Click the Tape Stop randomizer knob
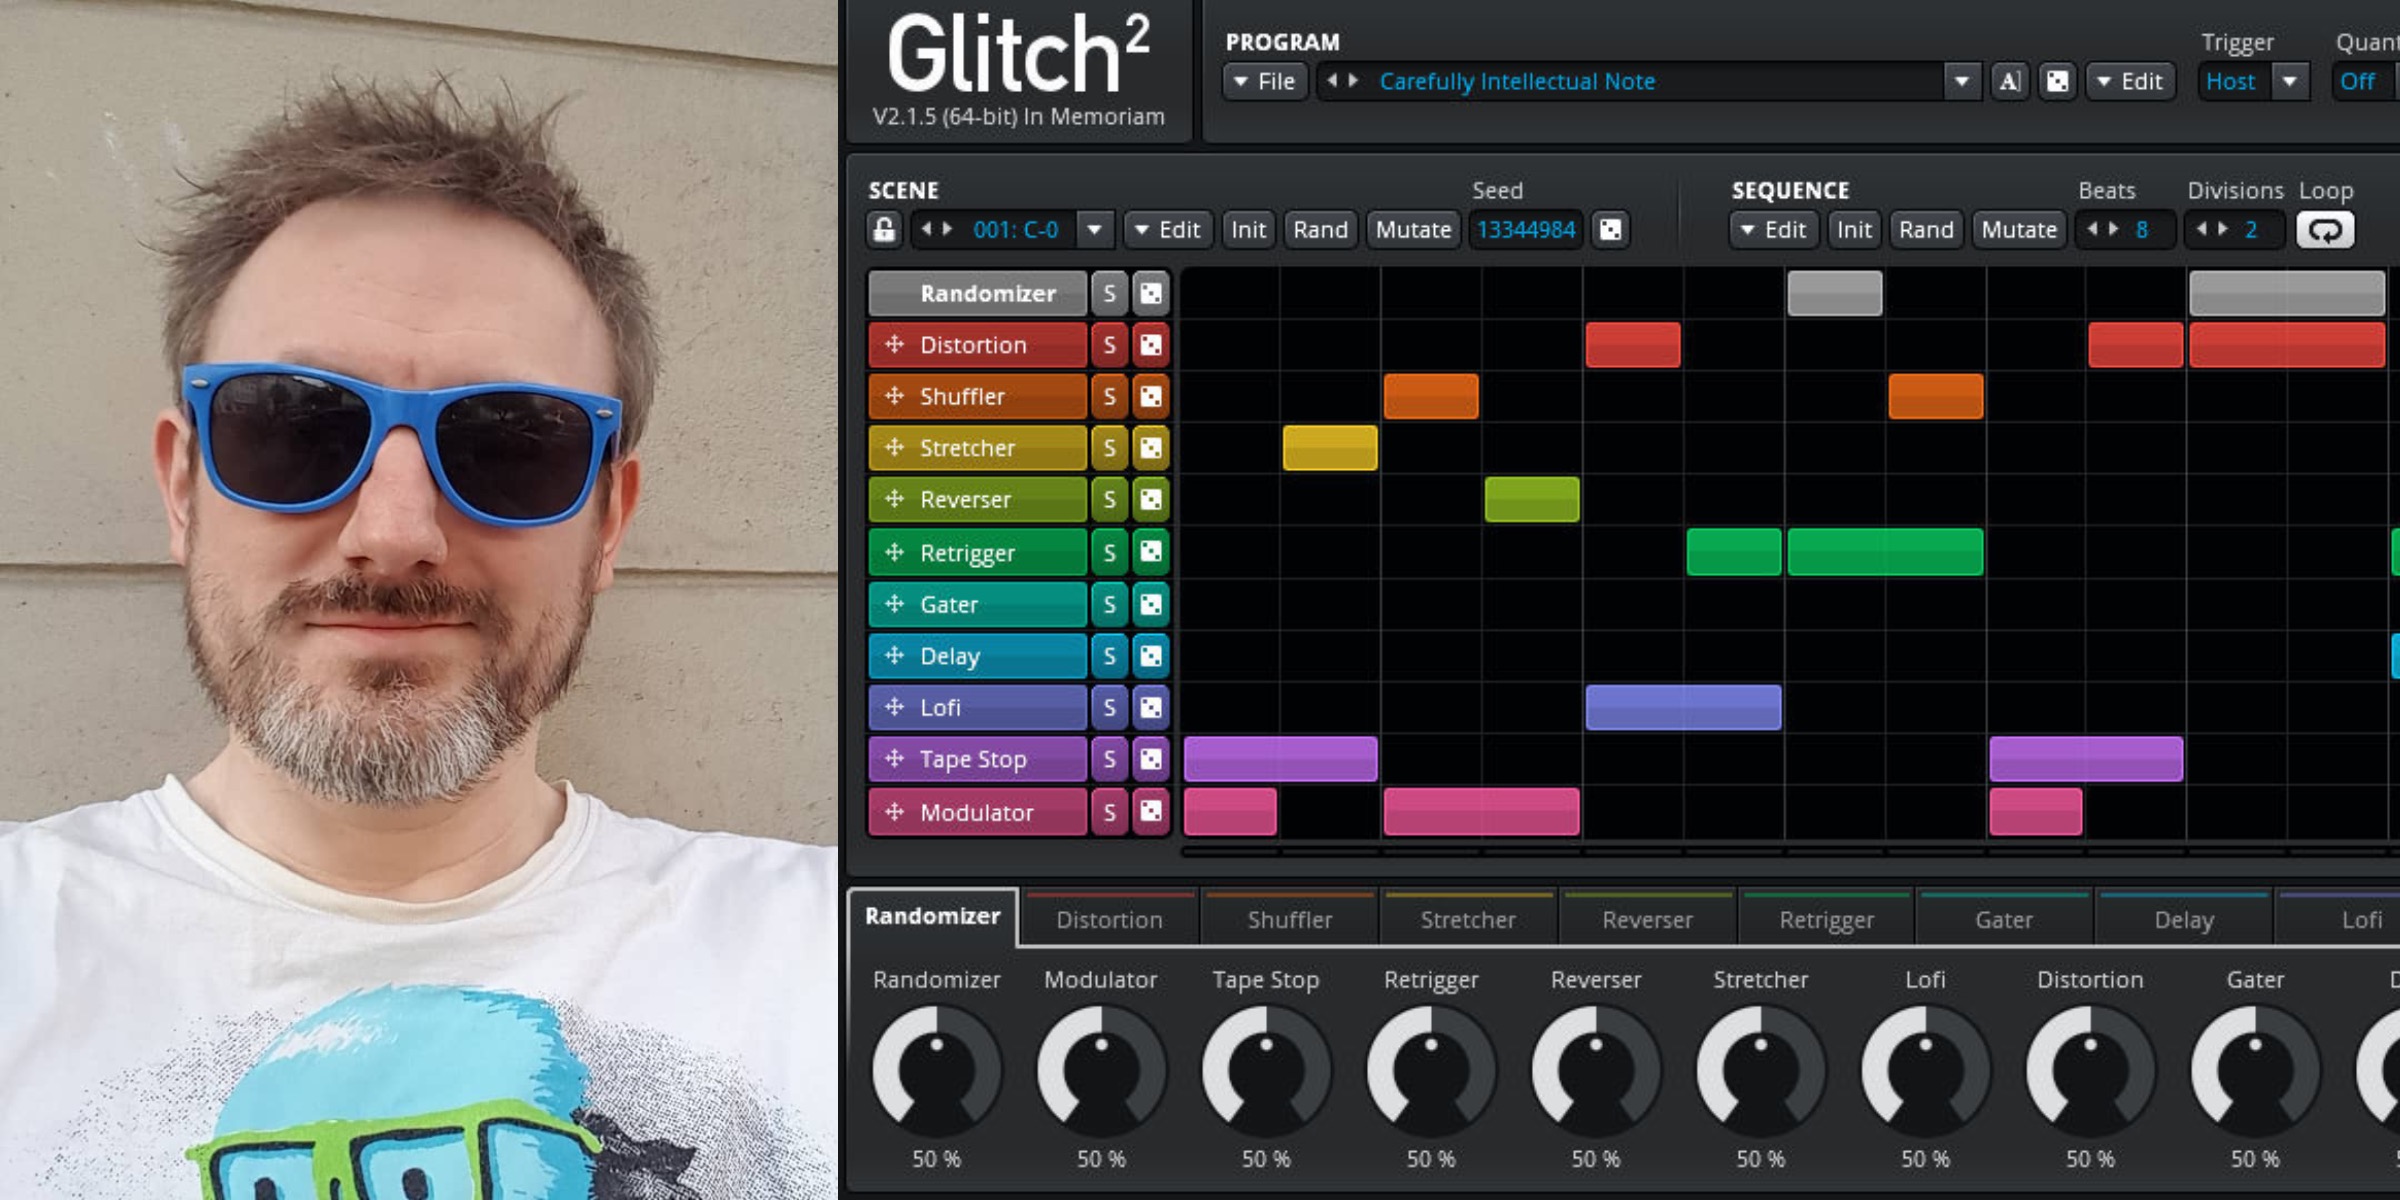Image resolution: width=2400 pixels, height=1200 pixels. tap(1266, 1070)
